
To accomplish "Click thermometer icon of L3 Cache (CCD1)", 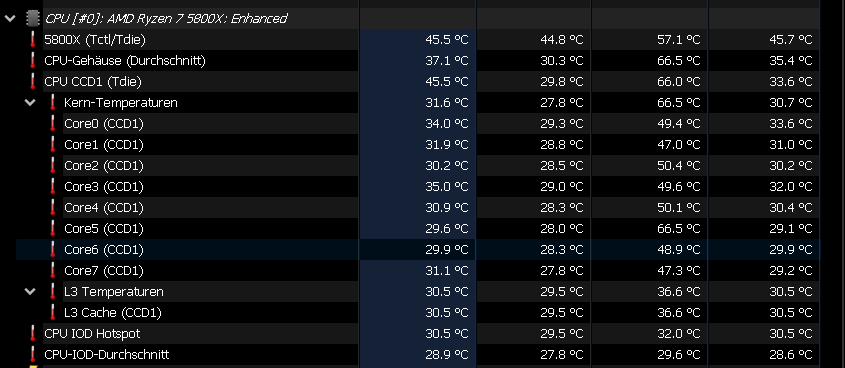I will 52,313.
